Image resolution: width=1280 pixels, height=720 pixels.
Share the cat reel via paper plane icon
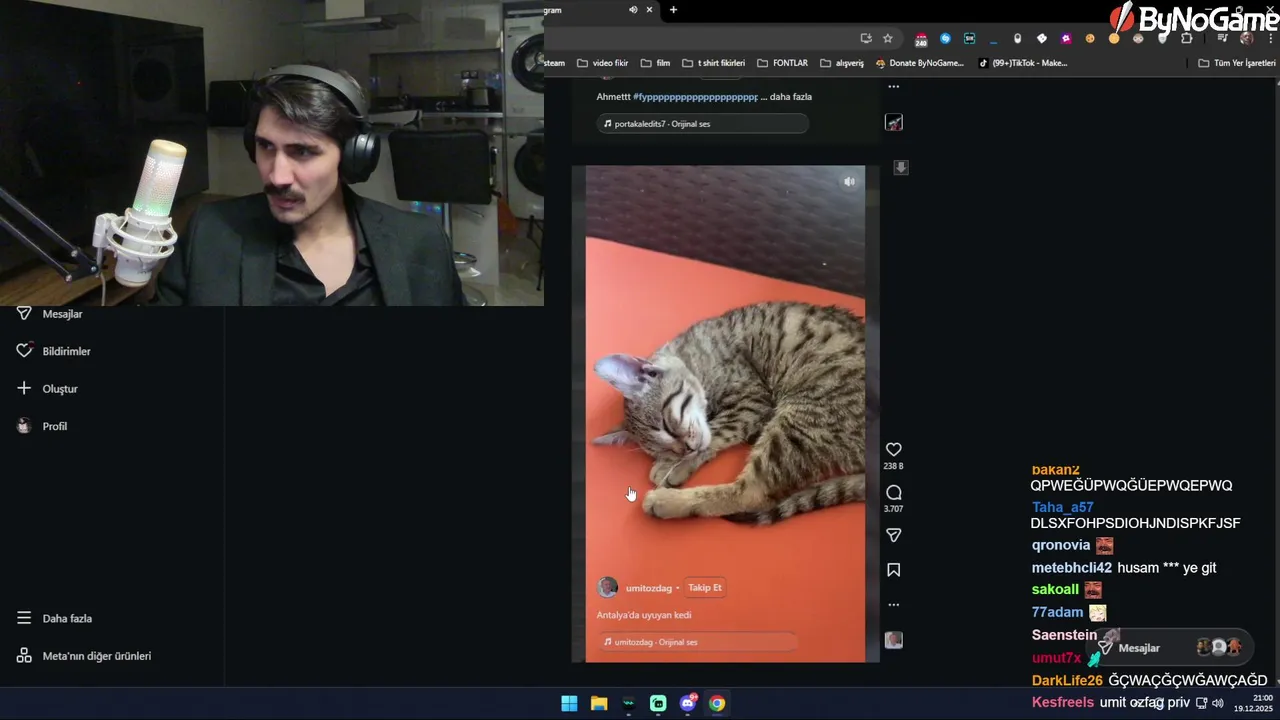[x=894, y=536]
